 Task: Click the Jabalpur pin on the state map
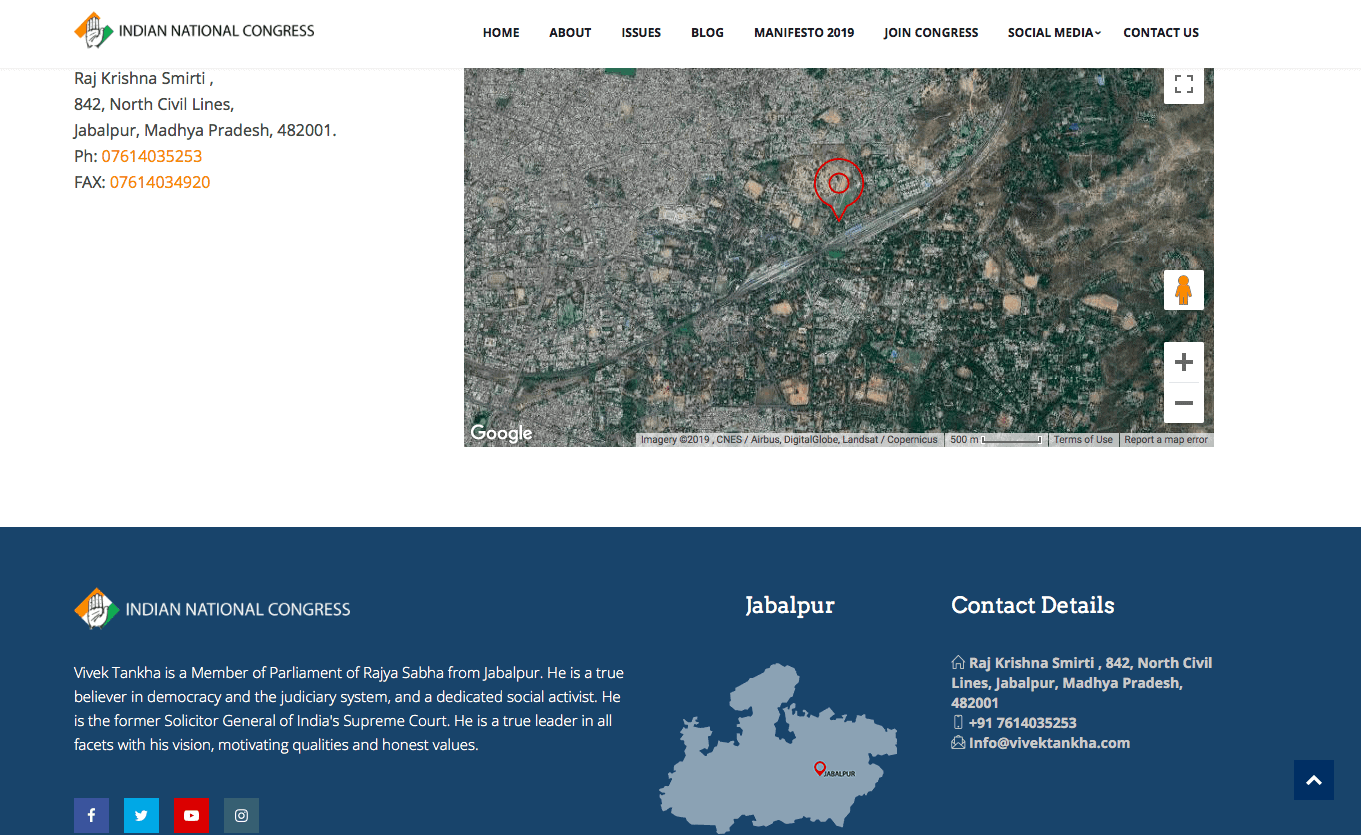[820, 768]
